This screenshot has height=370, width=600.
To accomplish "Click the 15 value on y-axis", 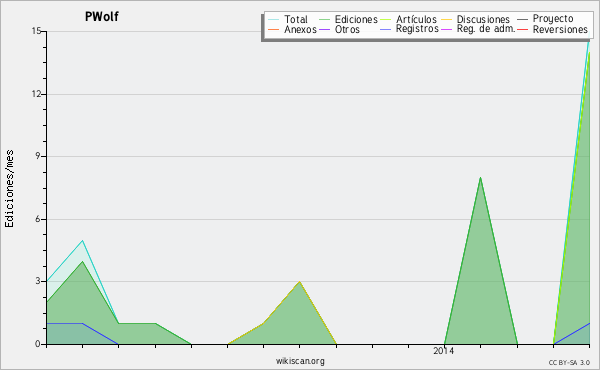I will [36, 31].
